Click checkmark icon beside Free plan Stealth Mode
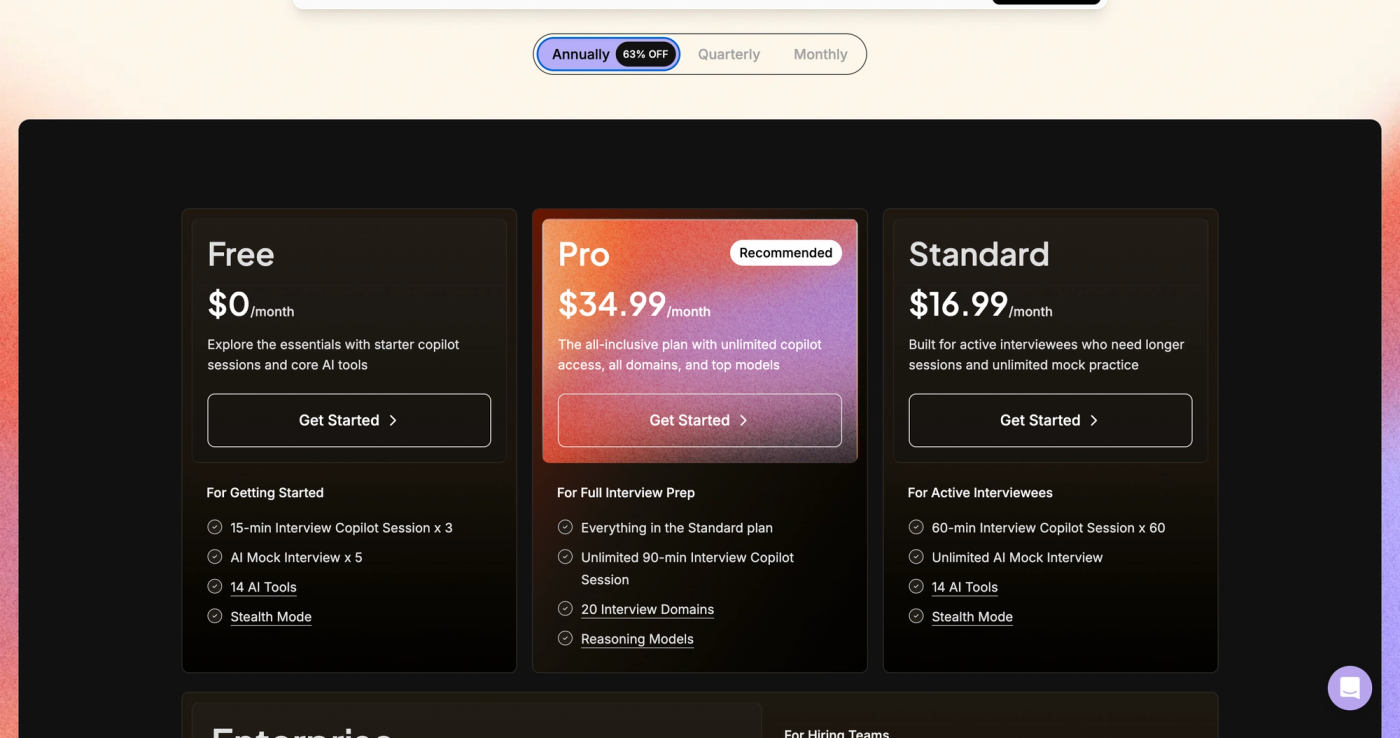This screenshot has height=738, width=1400. point(215,616)
